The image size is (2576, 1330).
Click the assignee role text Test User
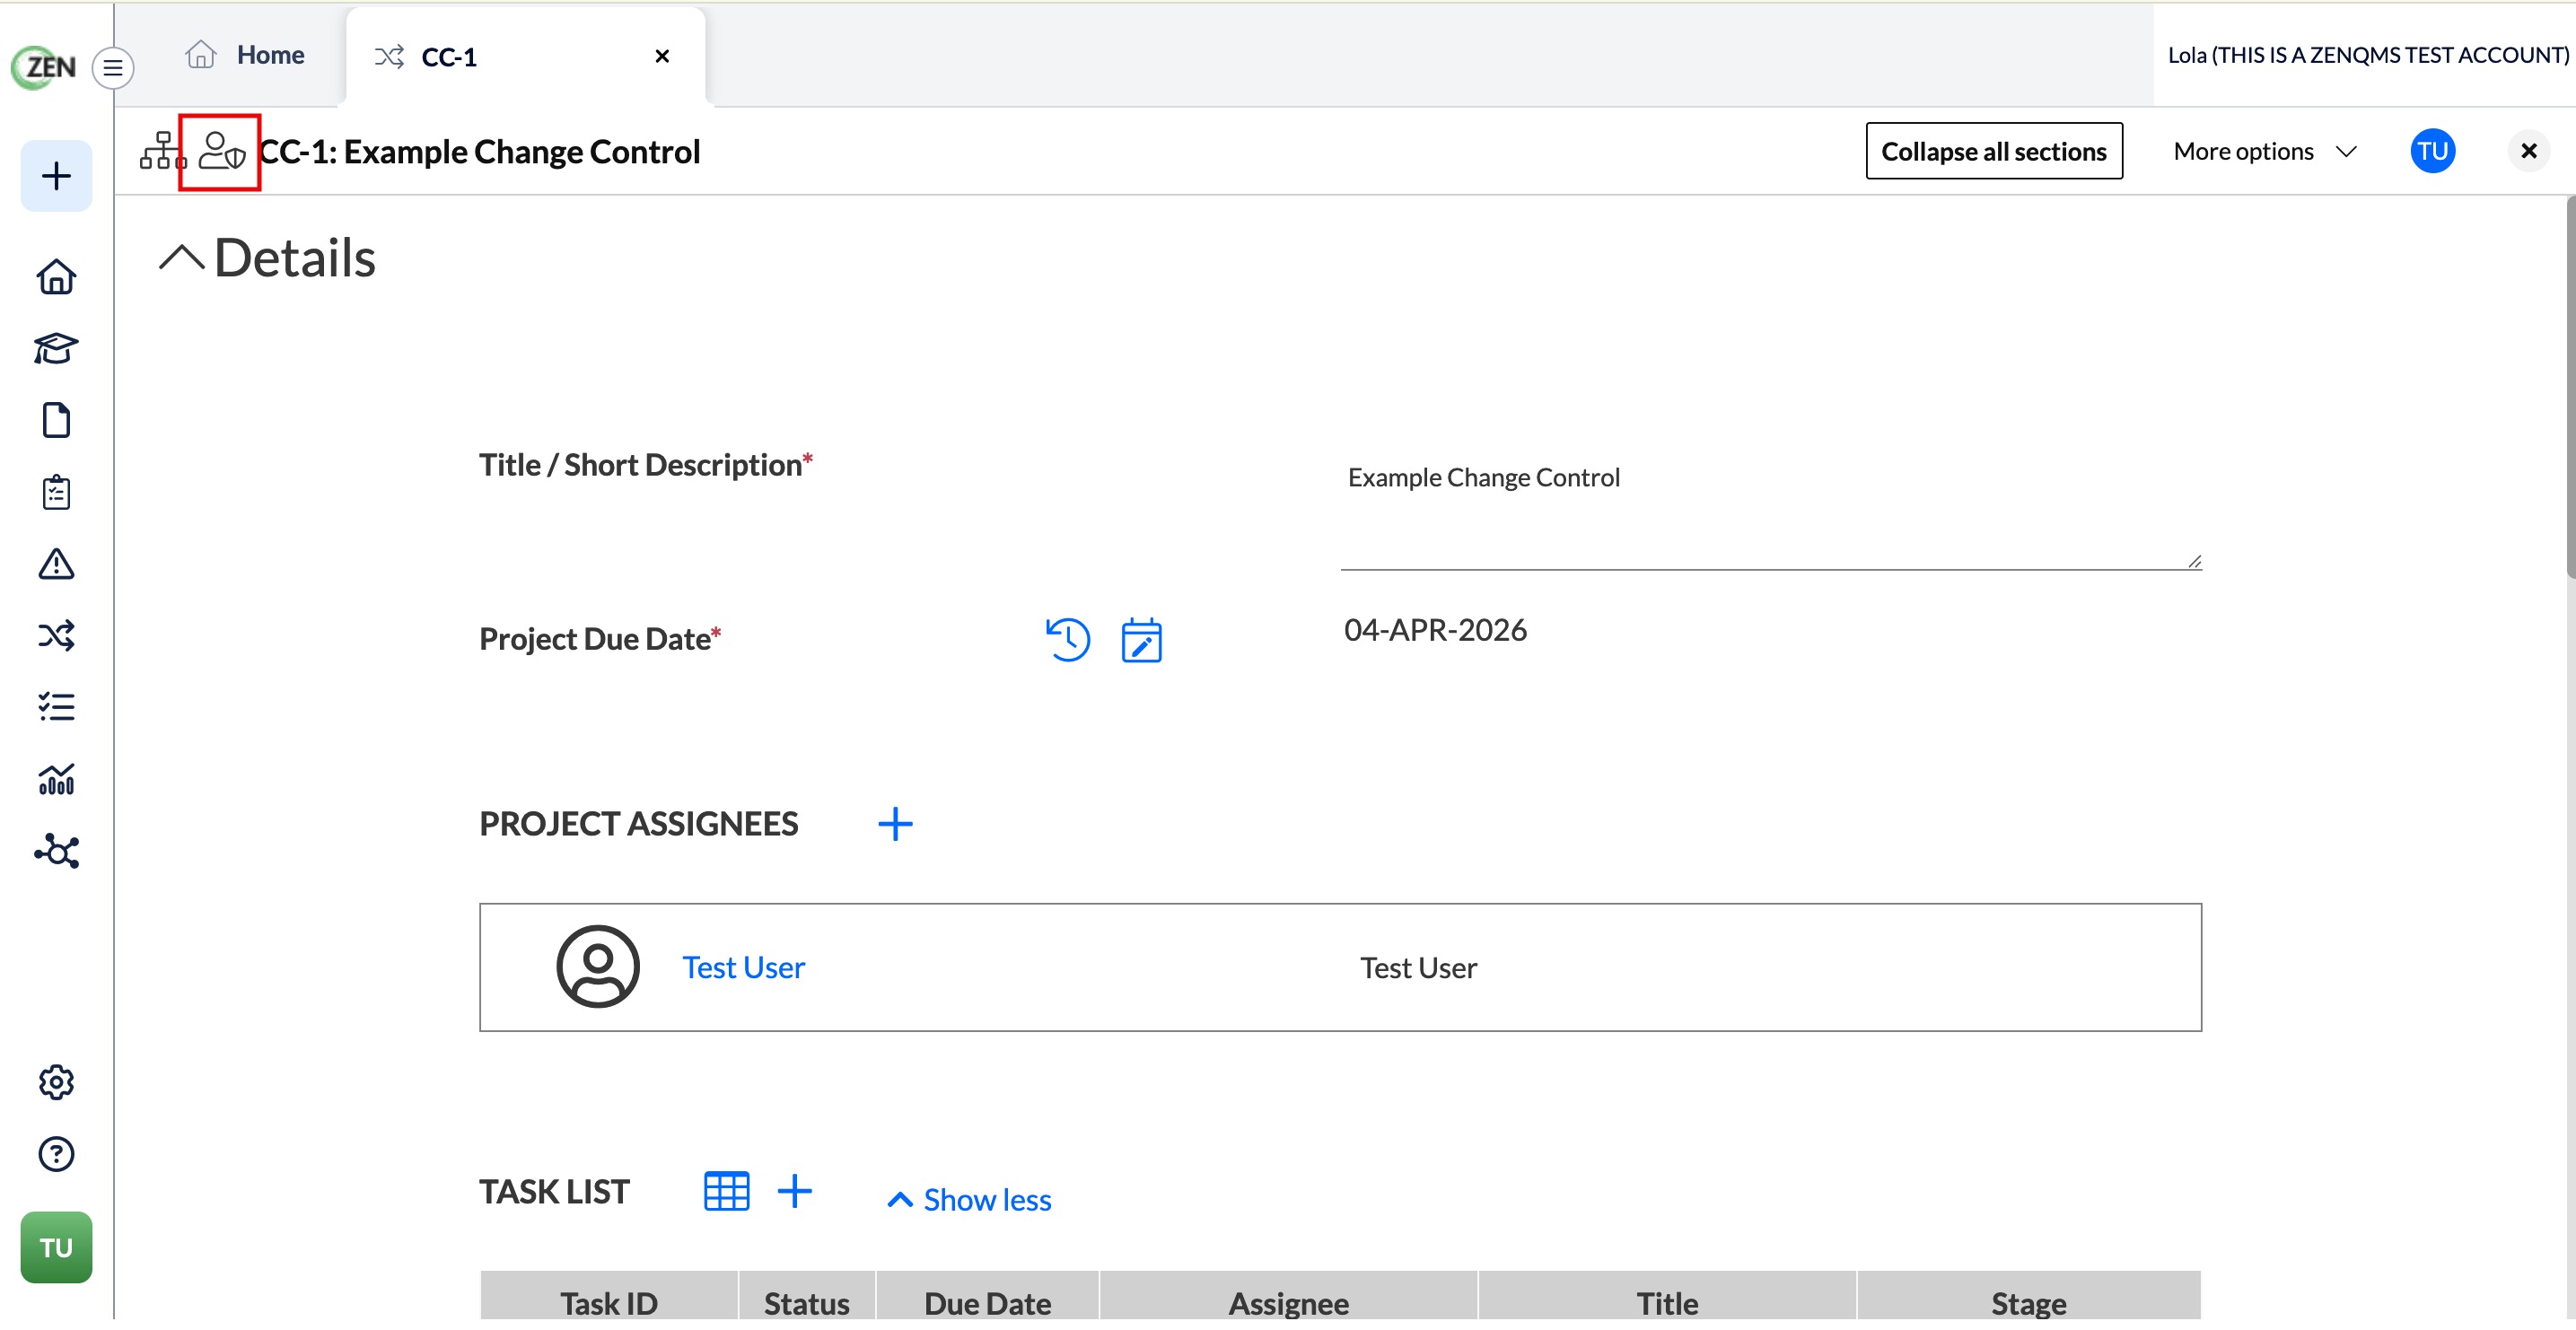tap(1417, 970)
